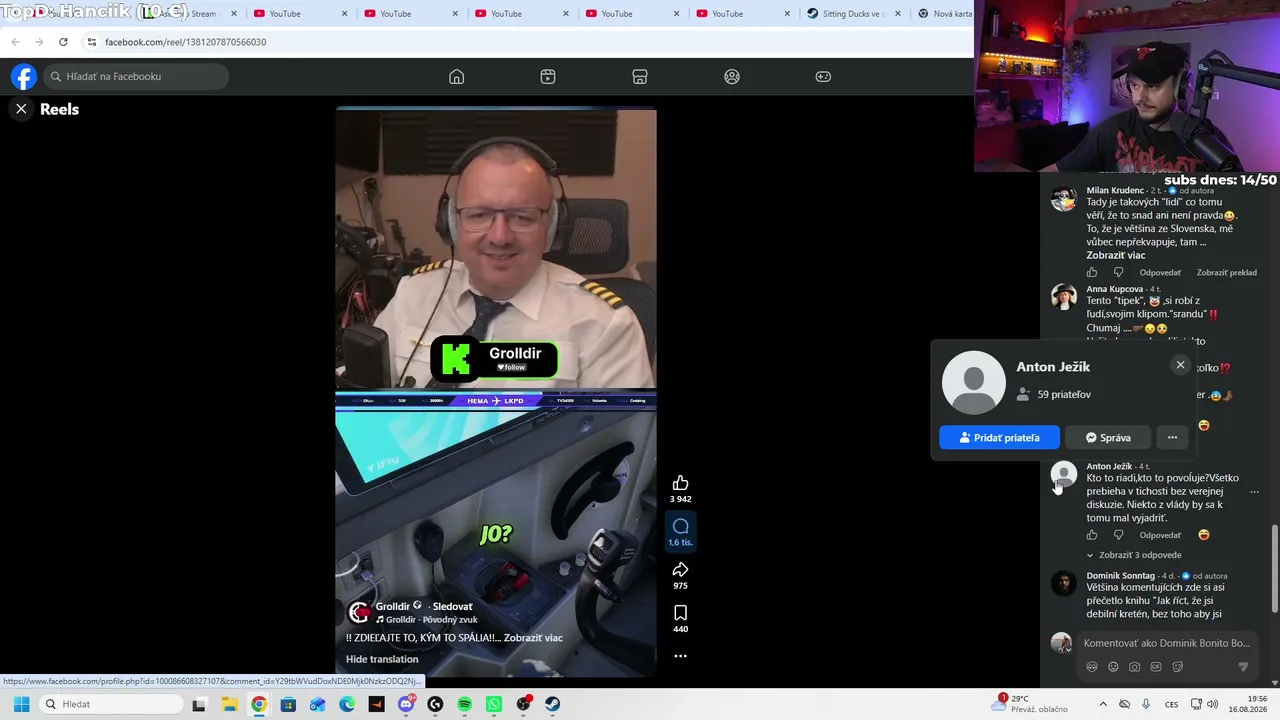Open Spotify from the taskbar
Image resolution: width=1280 pixels, height=720 pixels.
click(x=465, y=704)
